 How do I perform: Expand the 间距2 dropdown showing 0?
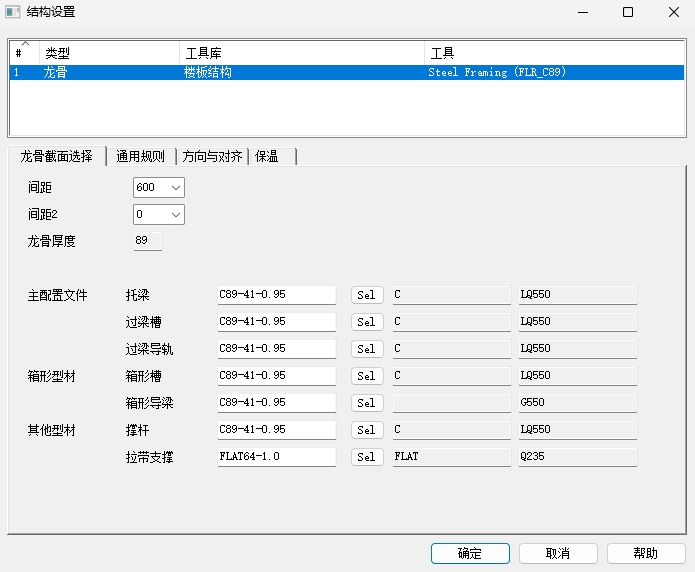tap(159, 215)
